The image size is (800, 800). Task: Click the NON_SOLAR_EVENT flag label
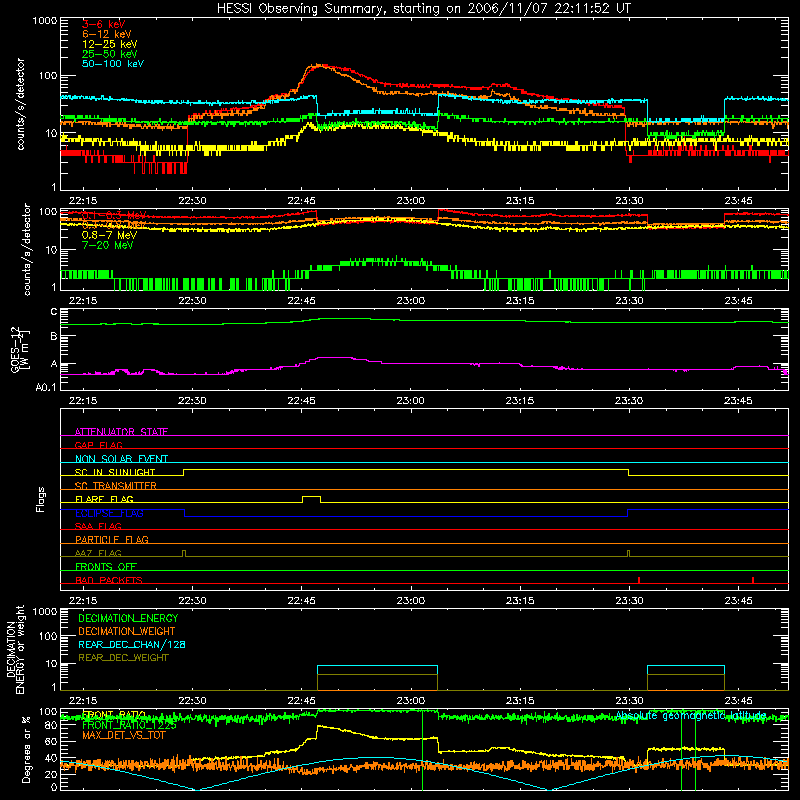click(121, 459)
